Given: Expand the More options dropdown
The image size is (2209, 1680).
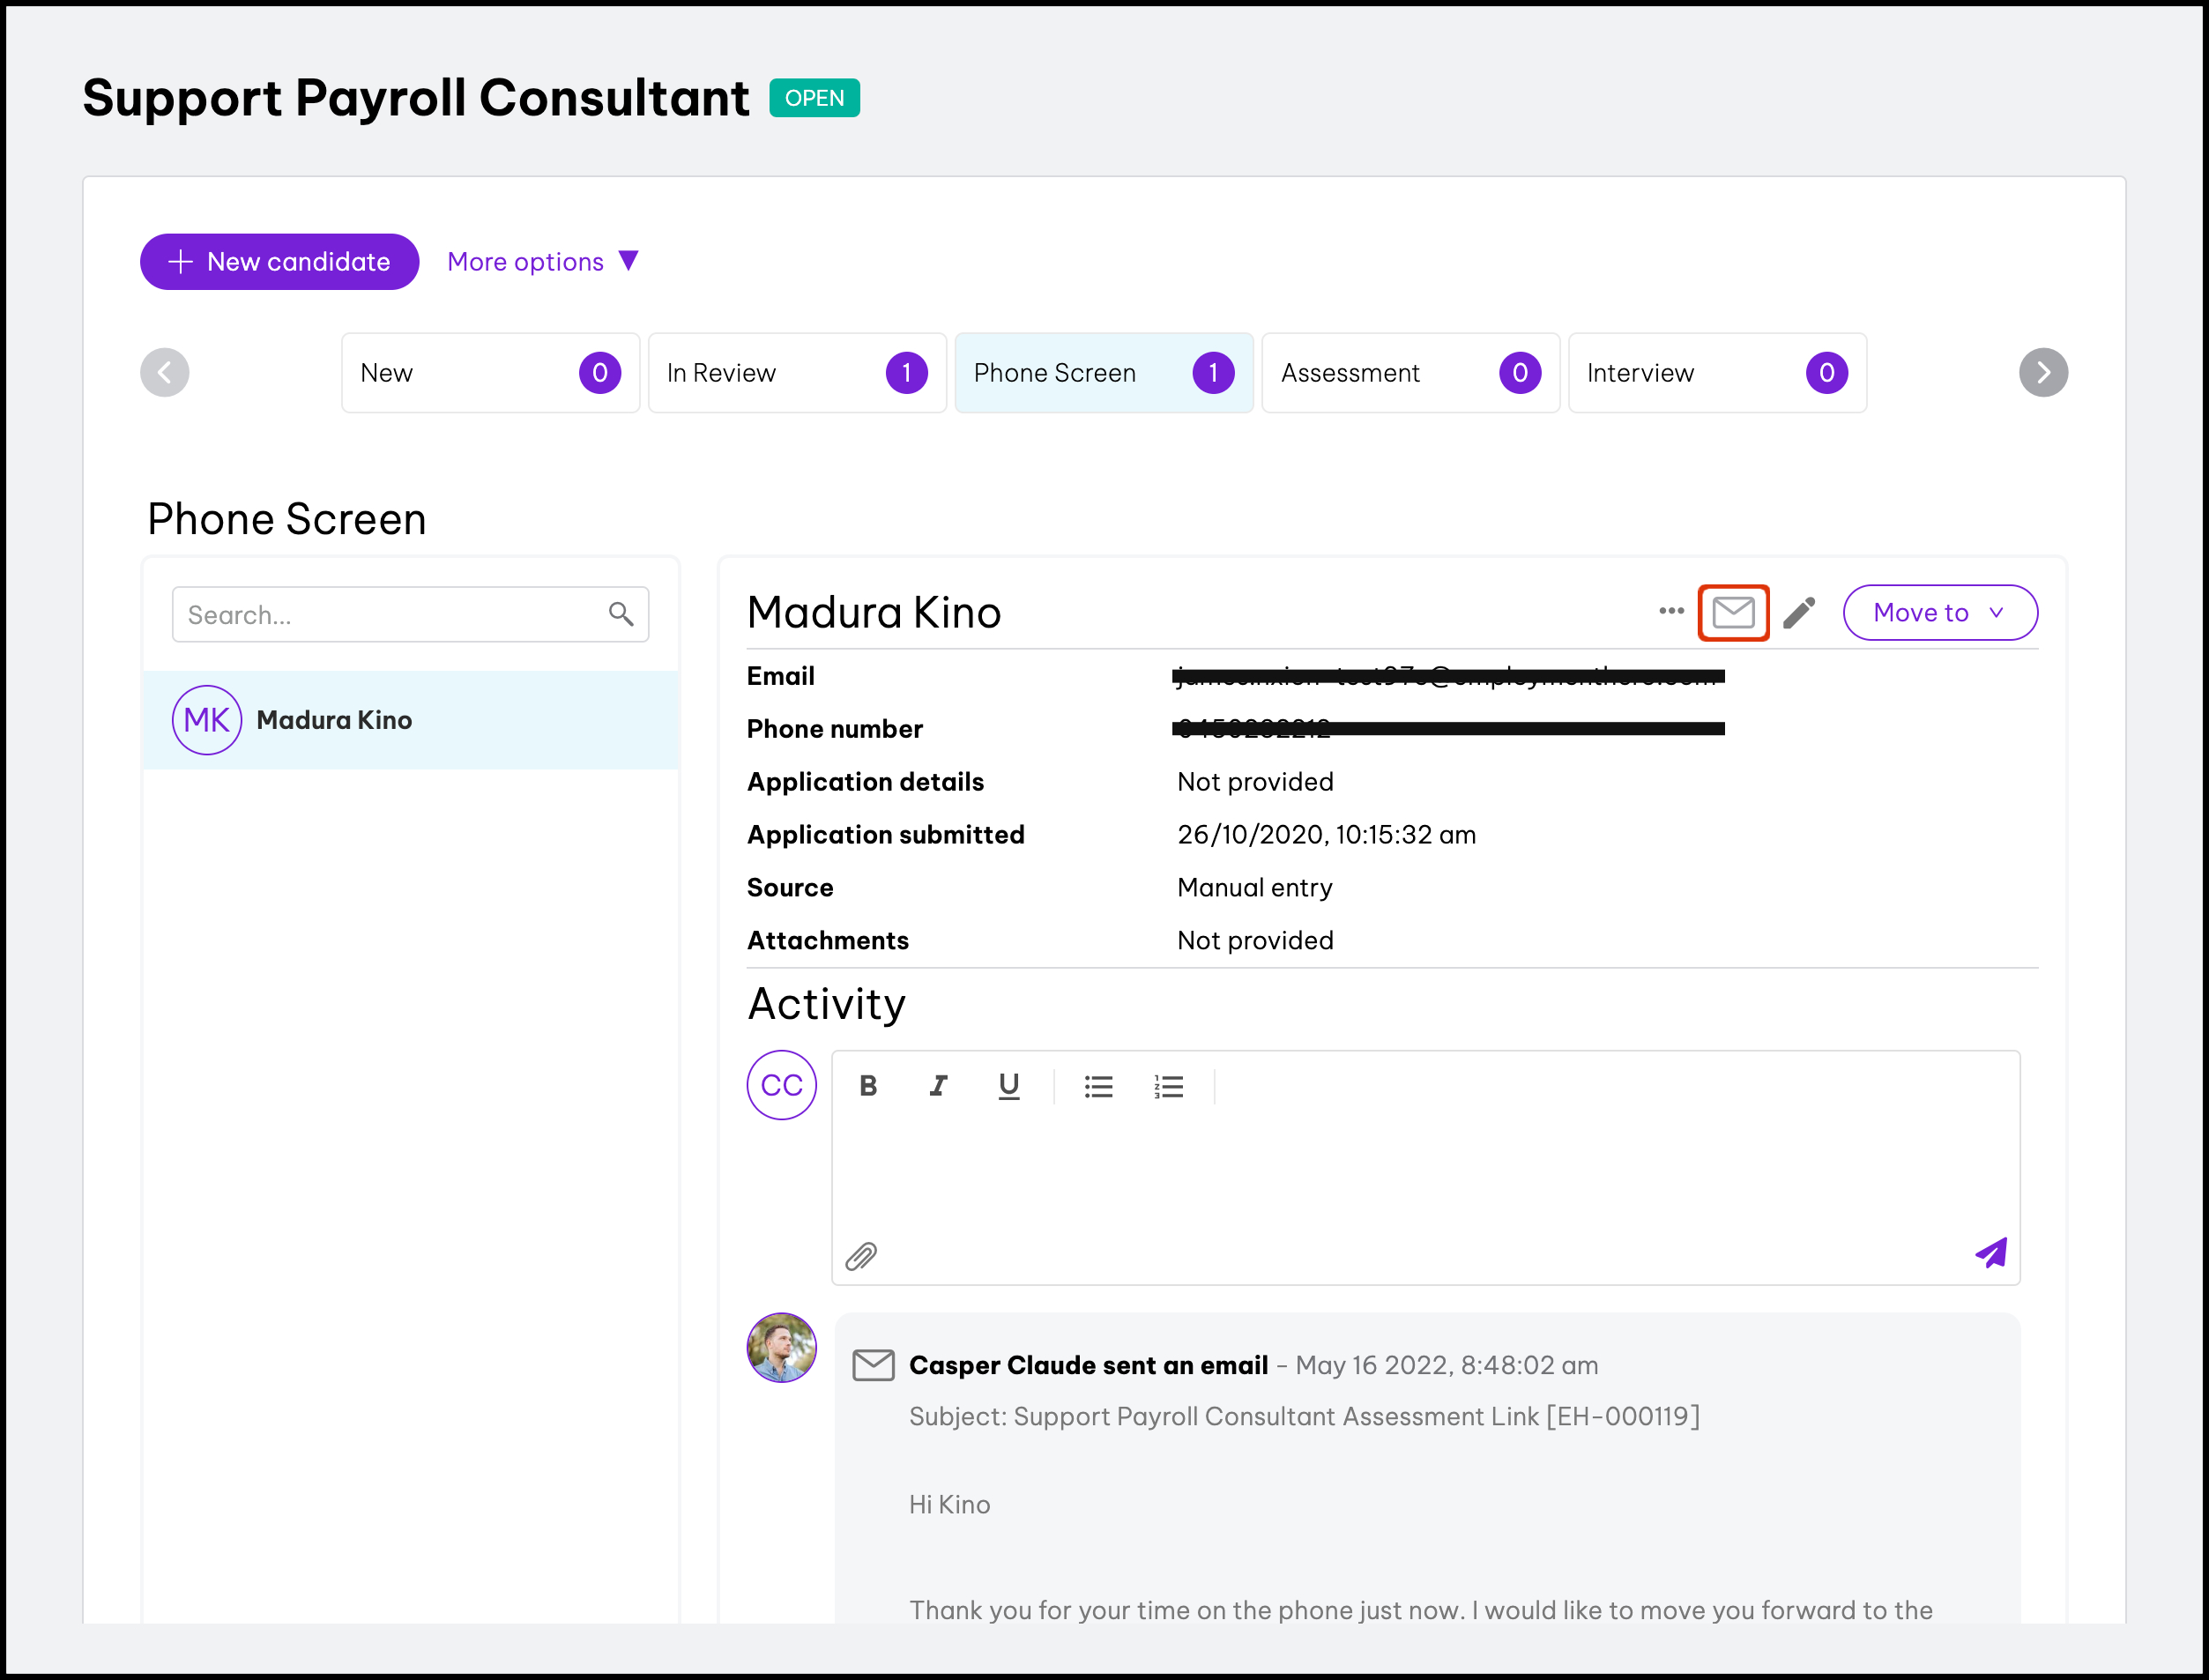Looking at the screenshot, I should [x=543, y=262].
